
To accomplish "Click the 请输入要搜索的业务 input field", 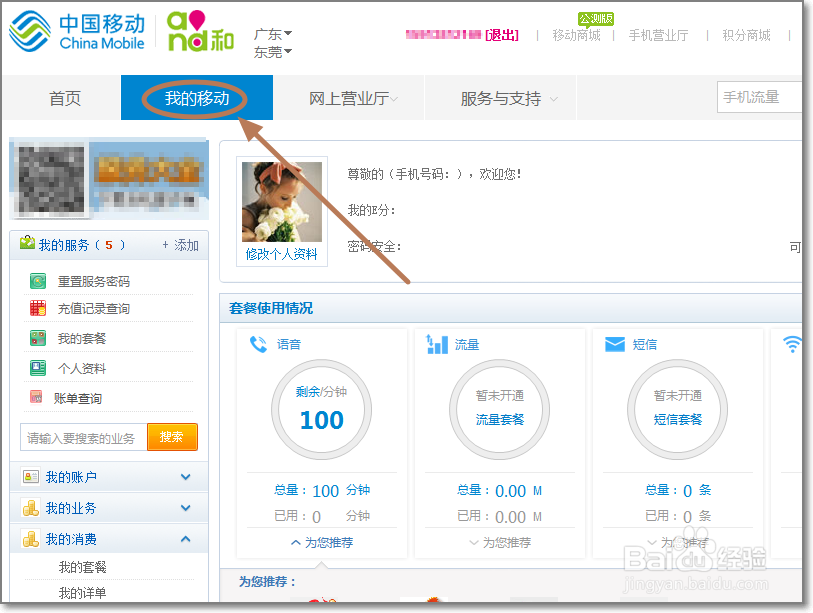I will (x=80, y=437).
